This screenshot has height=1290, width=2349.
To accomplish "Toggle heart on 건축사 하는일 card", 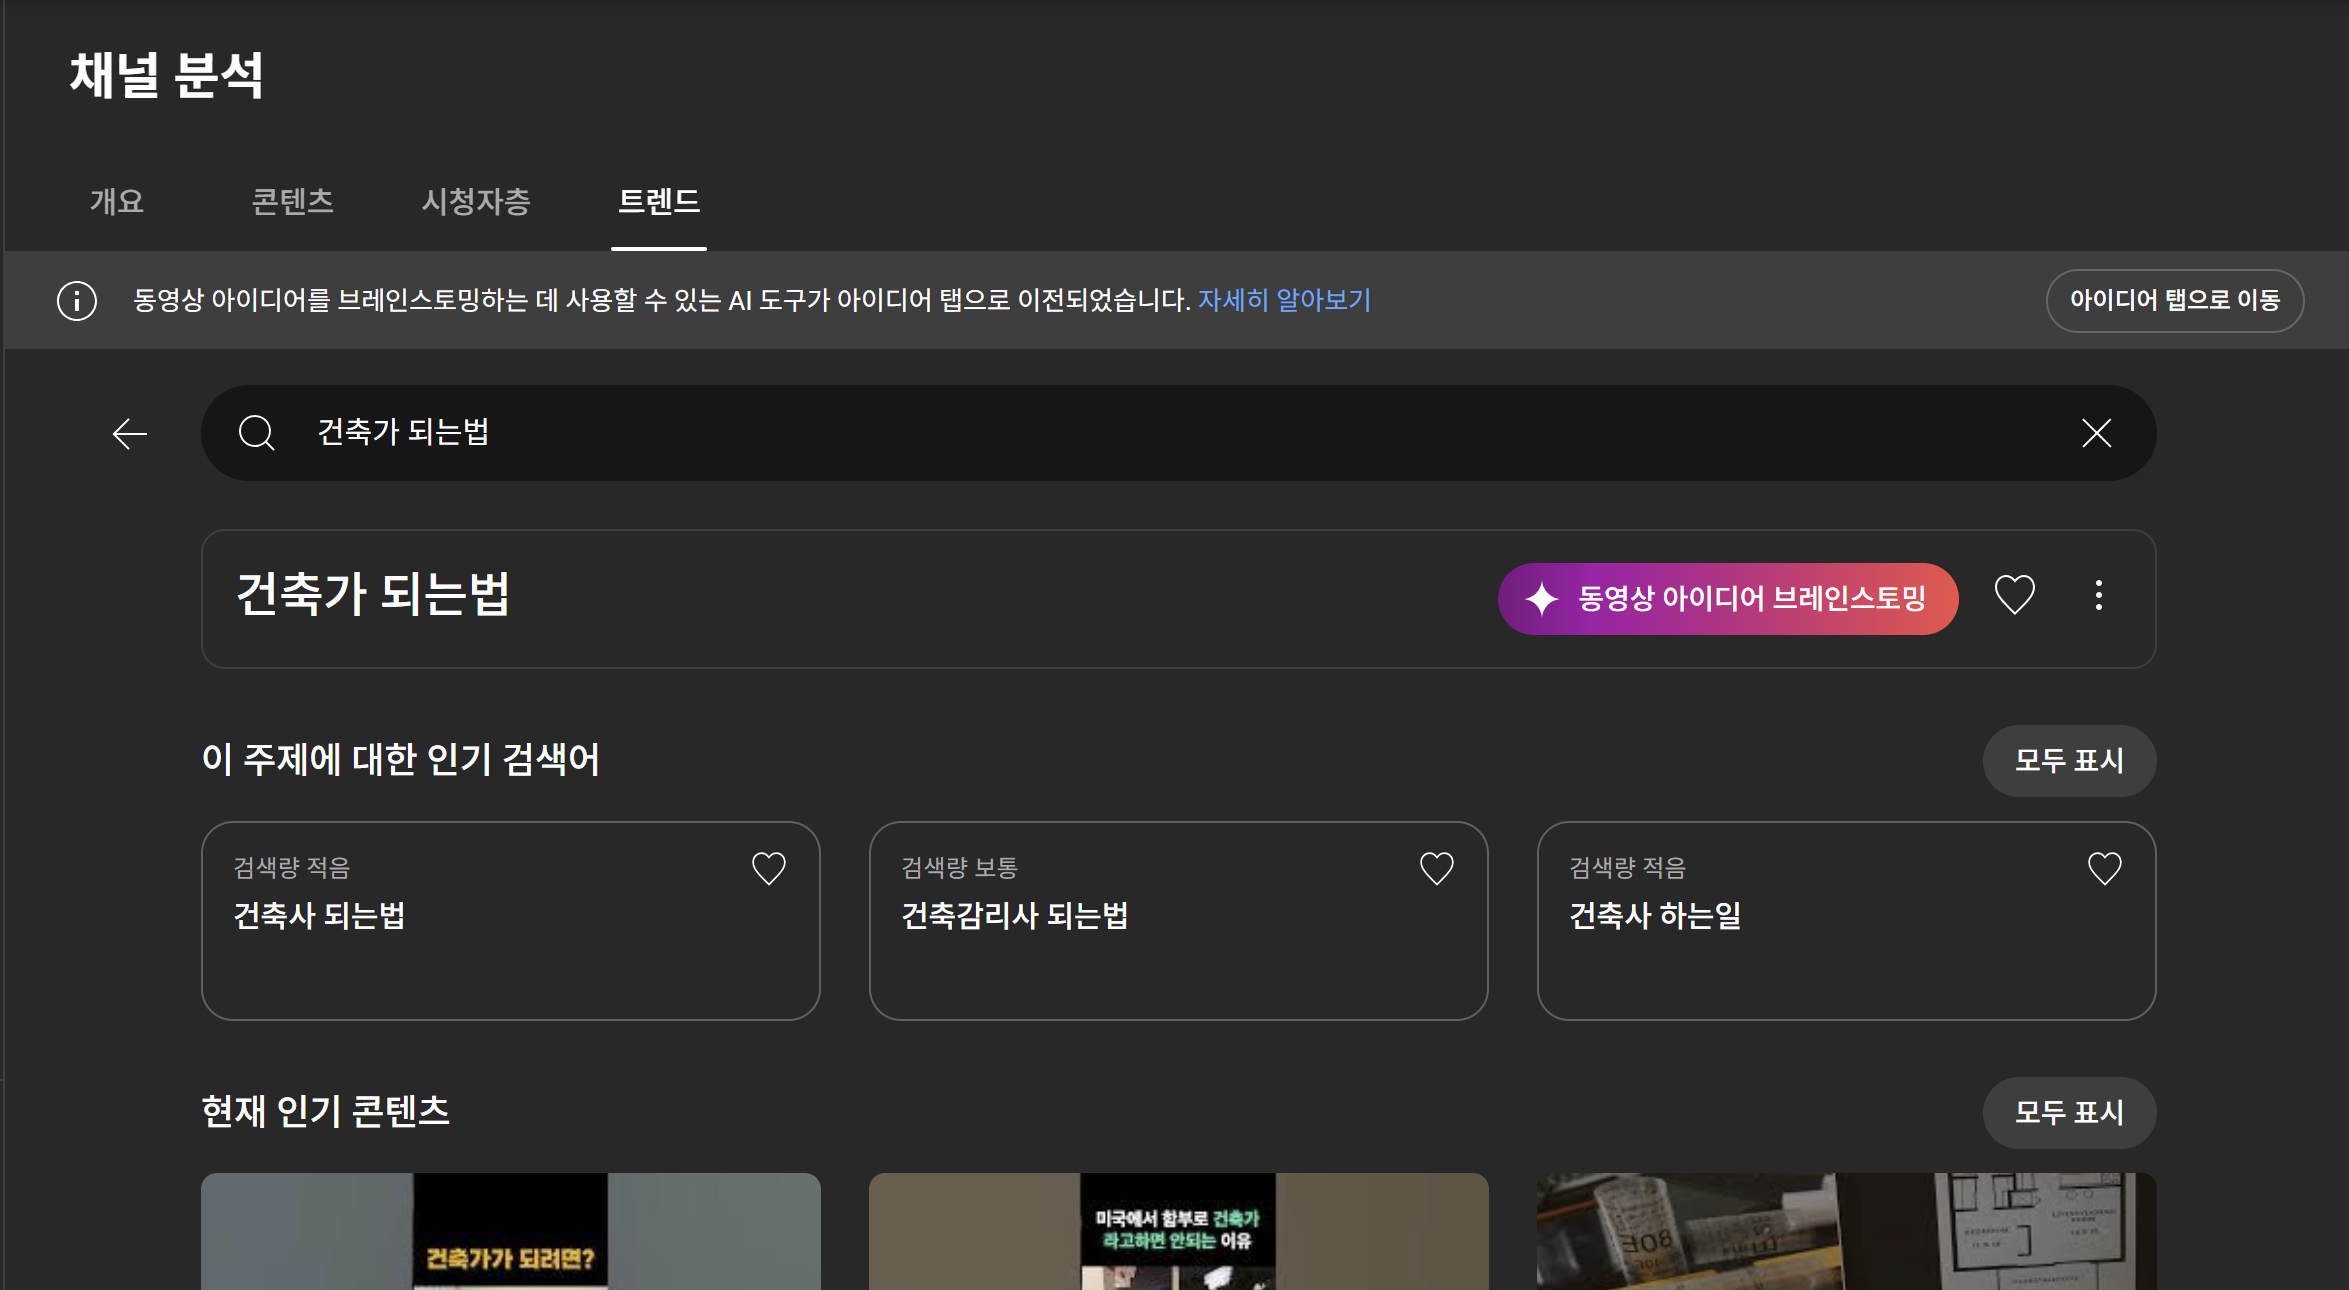I will (x=2104, y=868).
